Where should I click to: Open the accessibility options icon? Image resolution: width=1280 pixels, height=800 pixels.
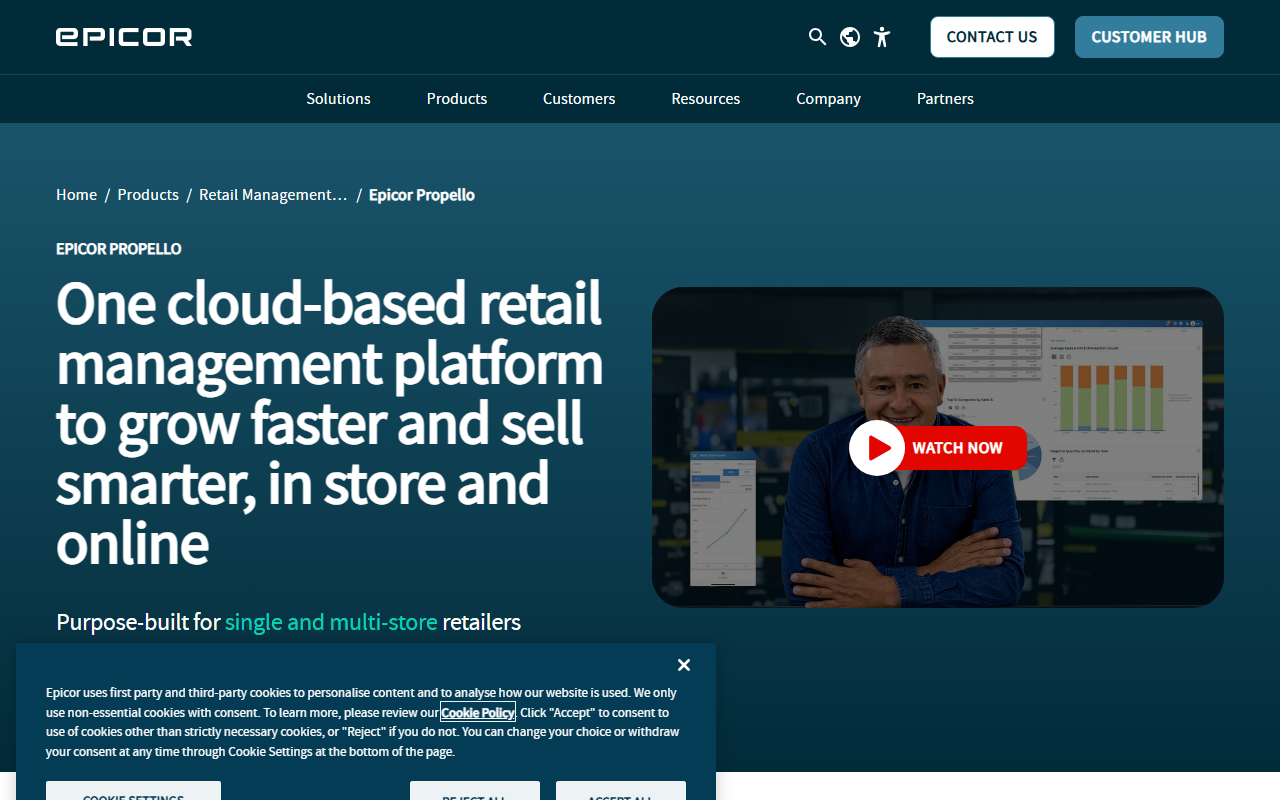tap(881, 37)
